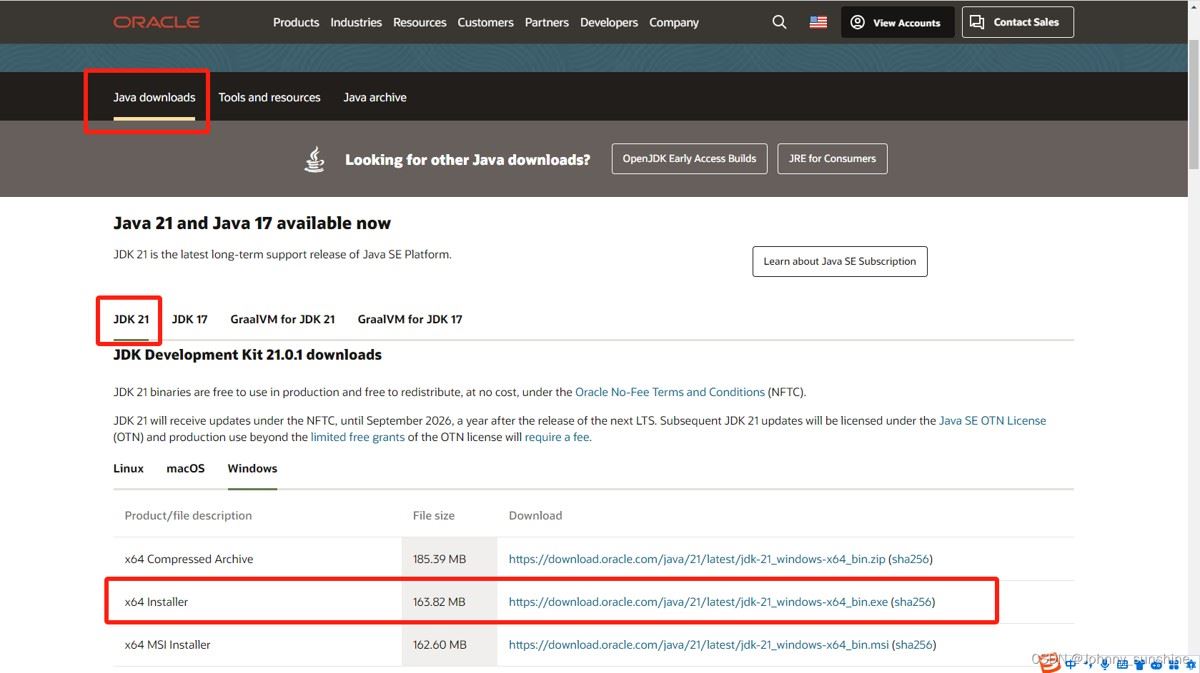Image resolution: width=1200 pixels, height=673 pixels.
Task: Open the search magnifier icon
Action: point(779,22)
